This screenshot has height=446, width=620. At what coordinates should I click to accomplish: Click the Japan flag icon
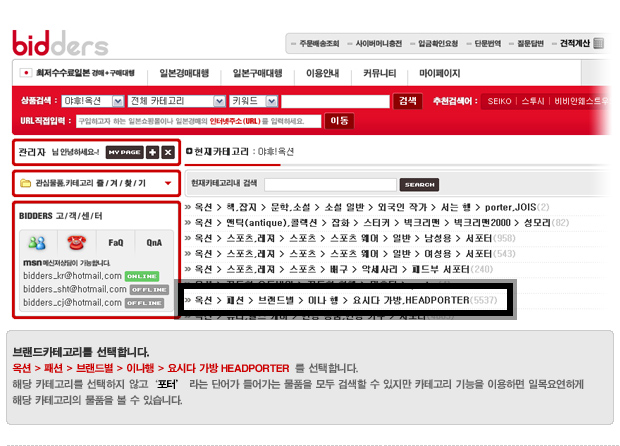pyautogui.click(x=26, y=73)
